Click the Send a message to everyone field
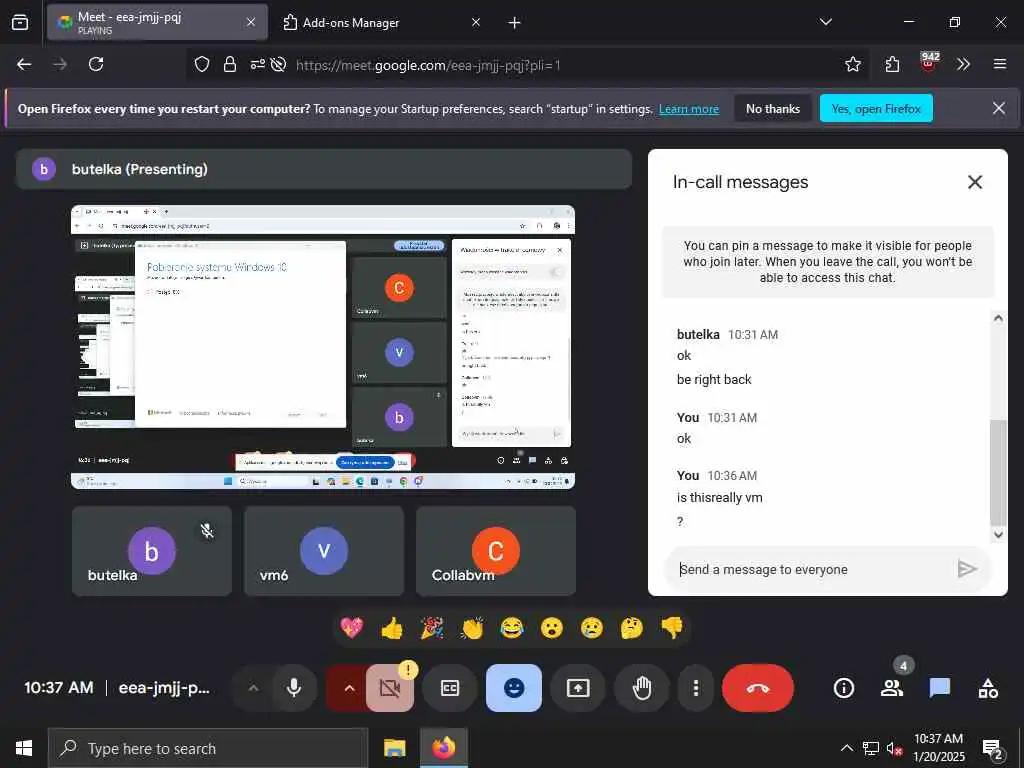This screenshot has height=768, width=1024. (x=810, y=569)
